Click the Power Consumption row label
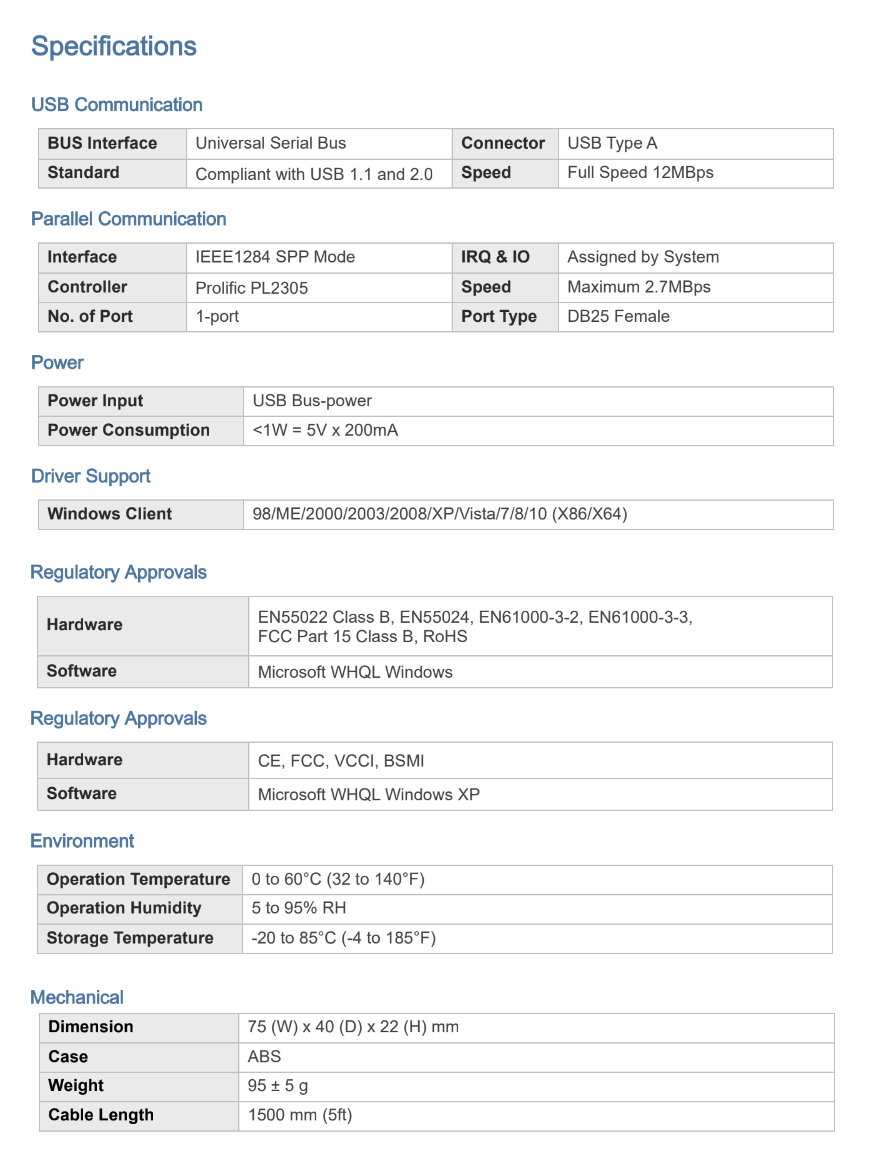 pyautogui.click(x=129, y=430)
